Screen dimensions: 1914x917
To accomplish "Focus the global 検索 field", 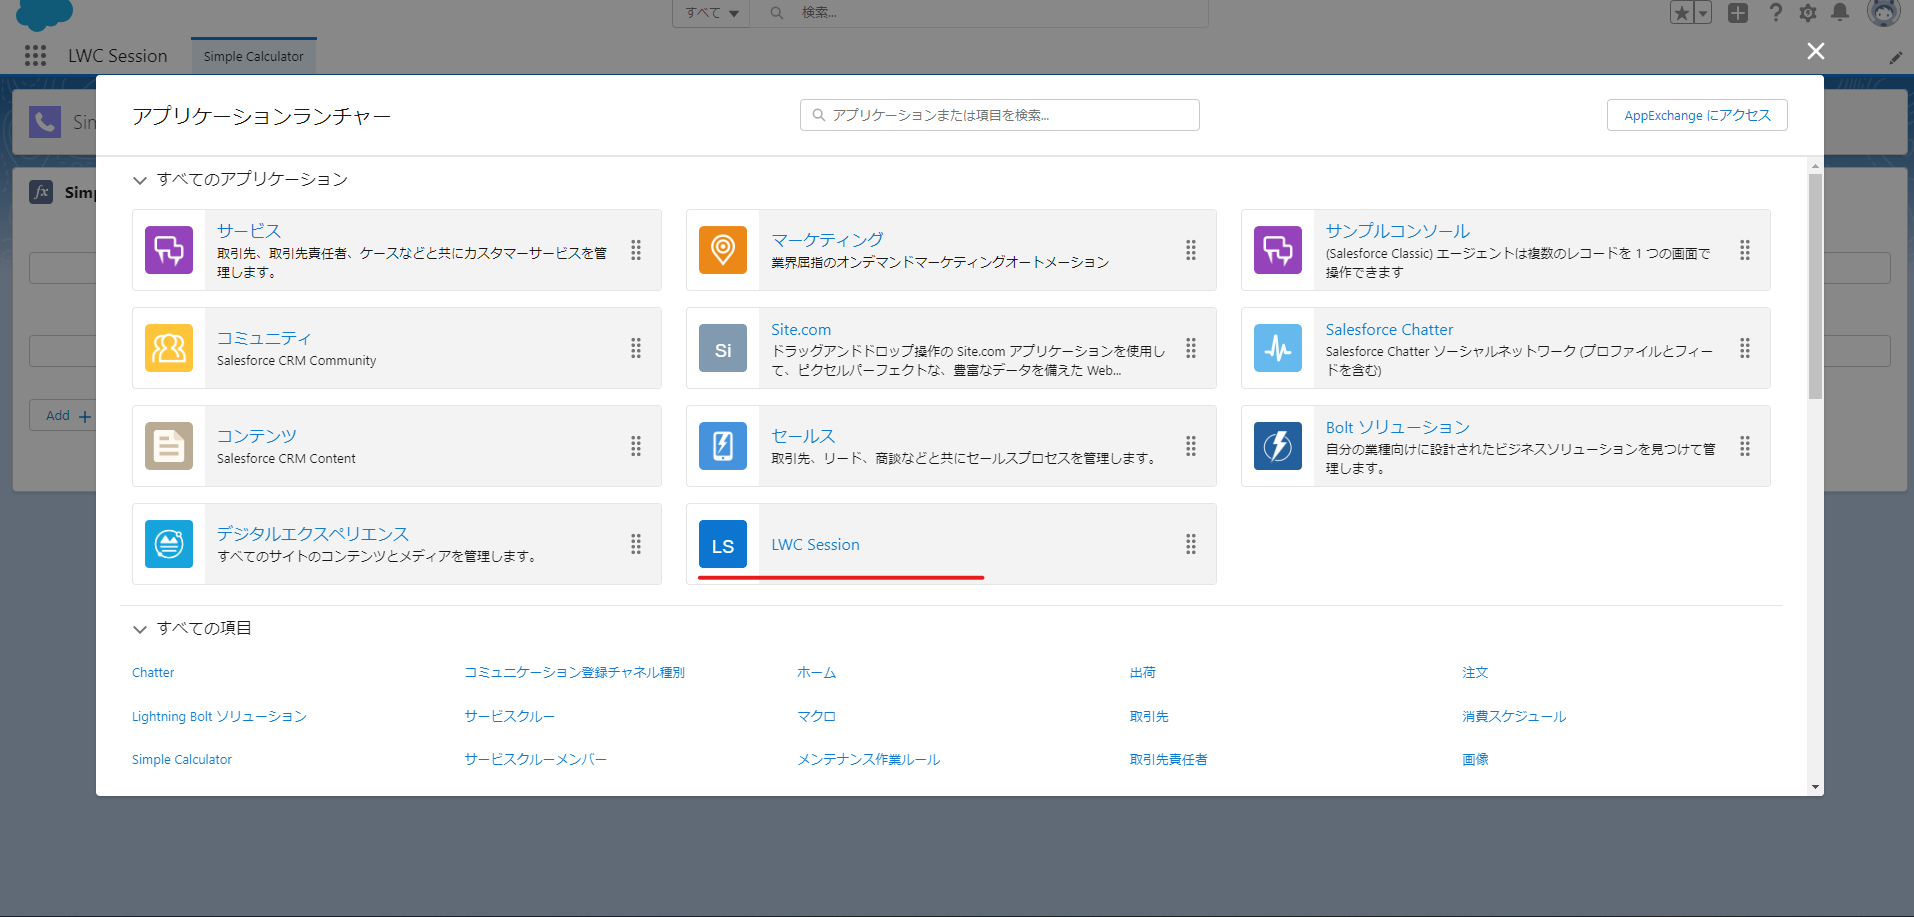I will point(980,13).
